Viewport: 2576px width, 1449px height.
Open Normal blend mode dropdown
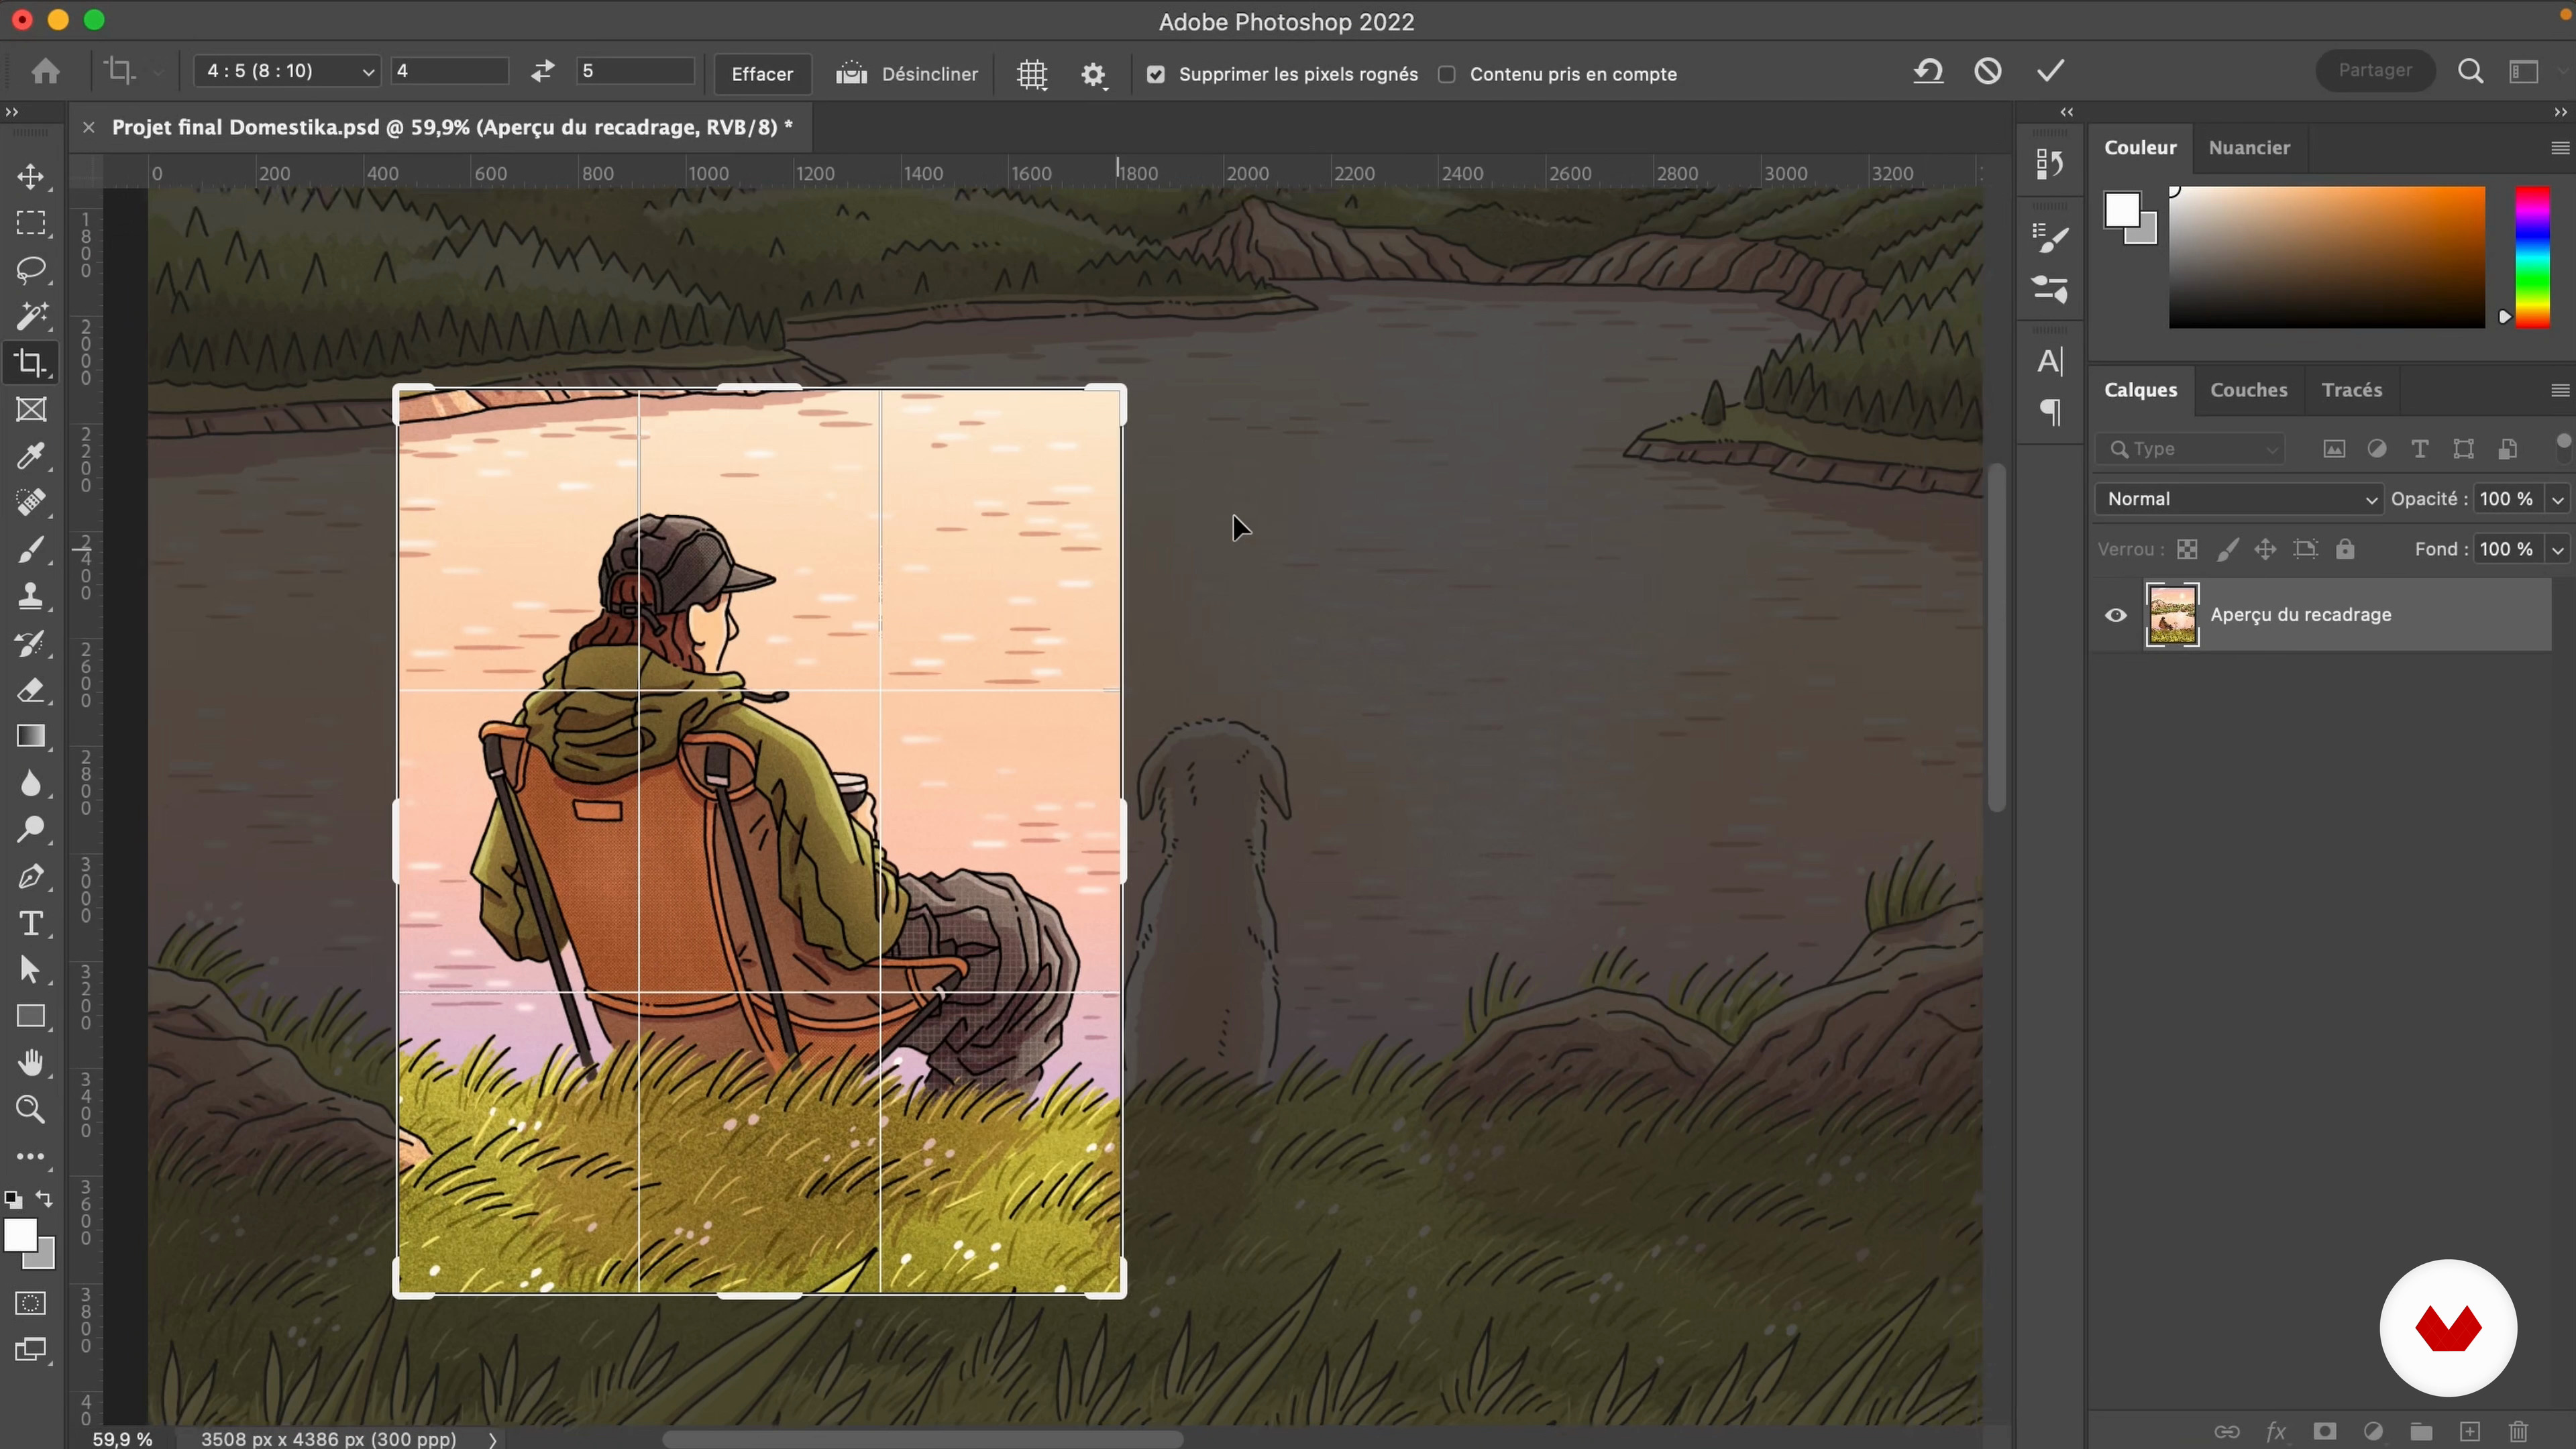[x=2238, y=499]
